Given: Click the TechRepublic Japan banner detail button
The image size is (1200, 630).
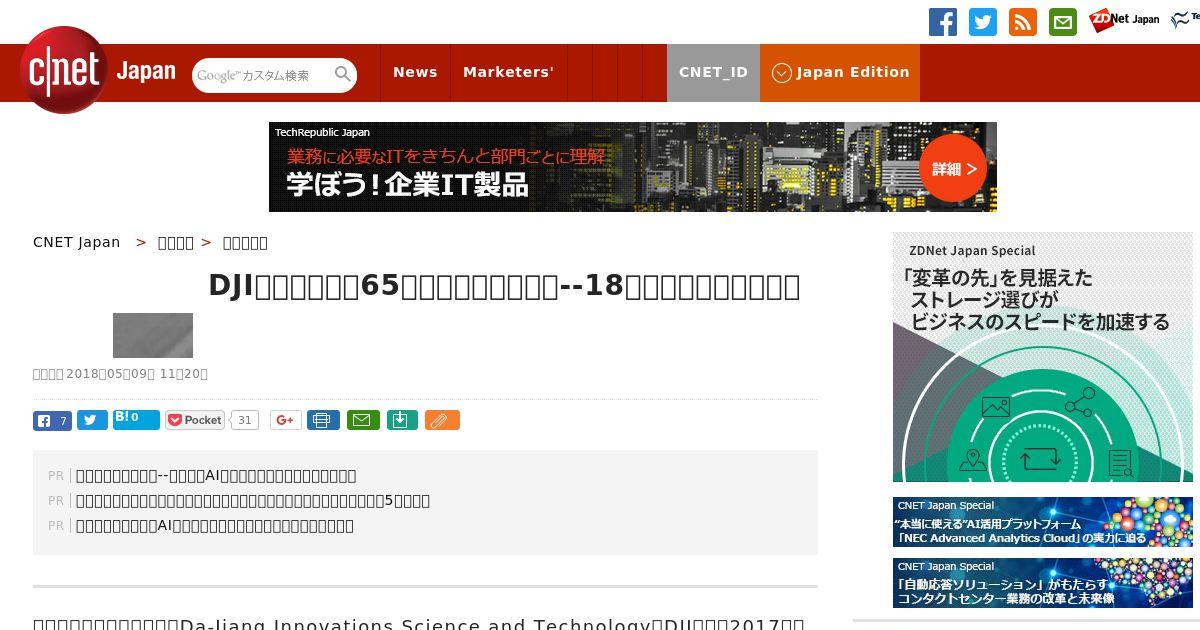Looking at the screenshot, I should (953, 168).
